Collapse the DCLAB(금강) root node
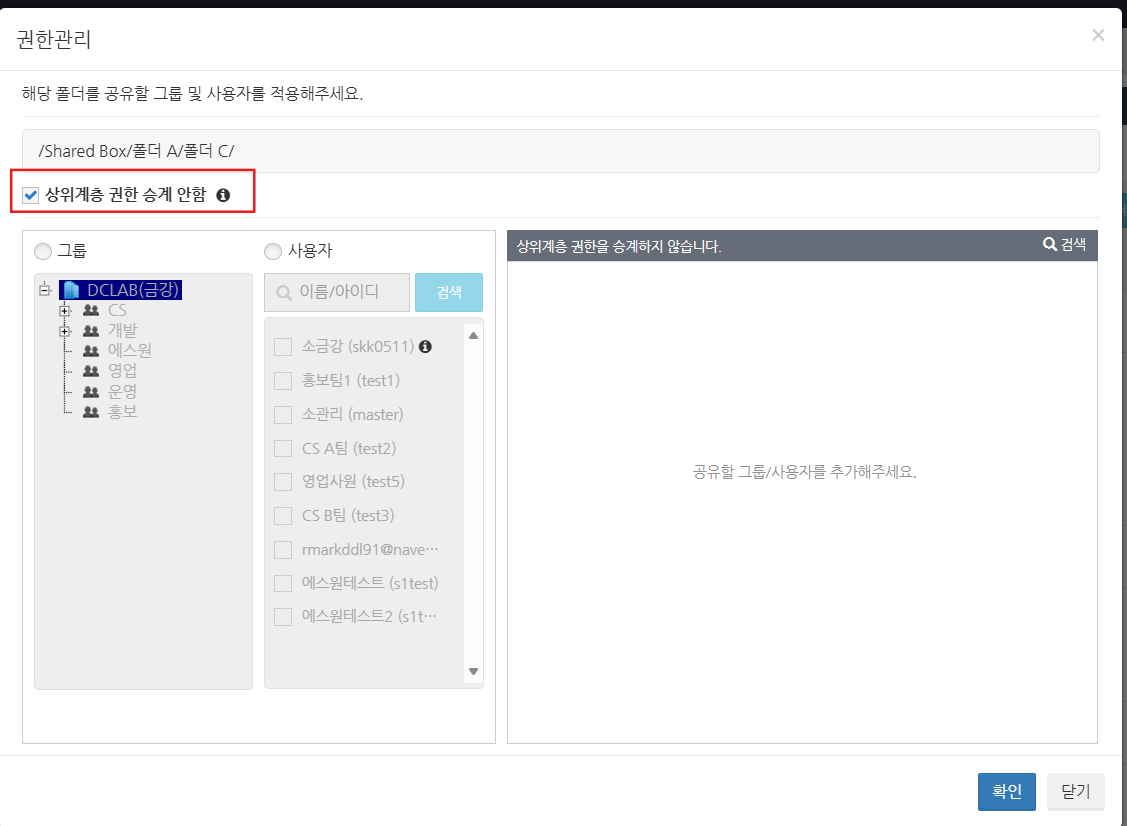Viewport: 1127px width, 826px height. (44, 290)
